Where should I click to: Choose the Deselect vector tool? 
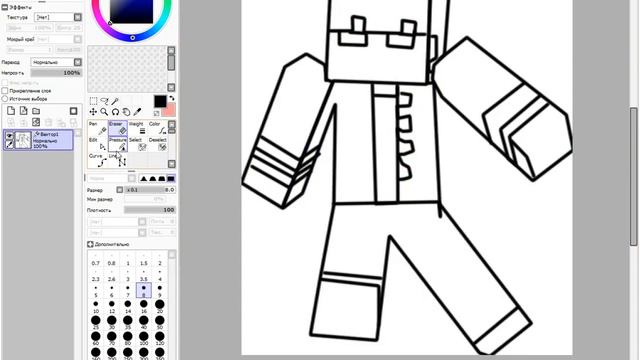tap(158, 144)
